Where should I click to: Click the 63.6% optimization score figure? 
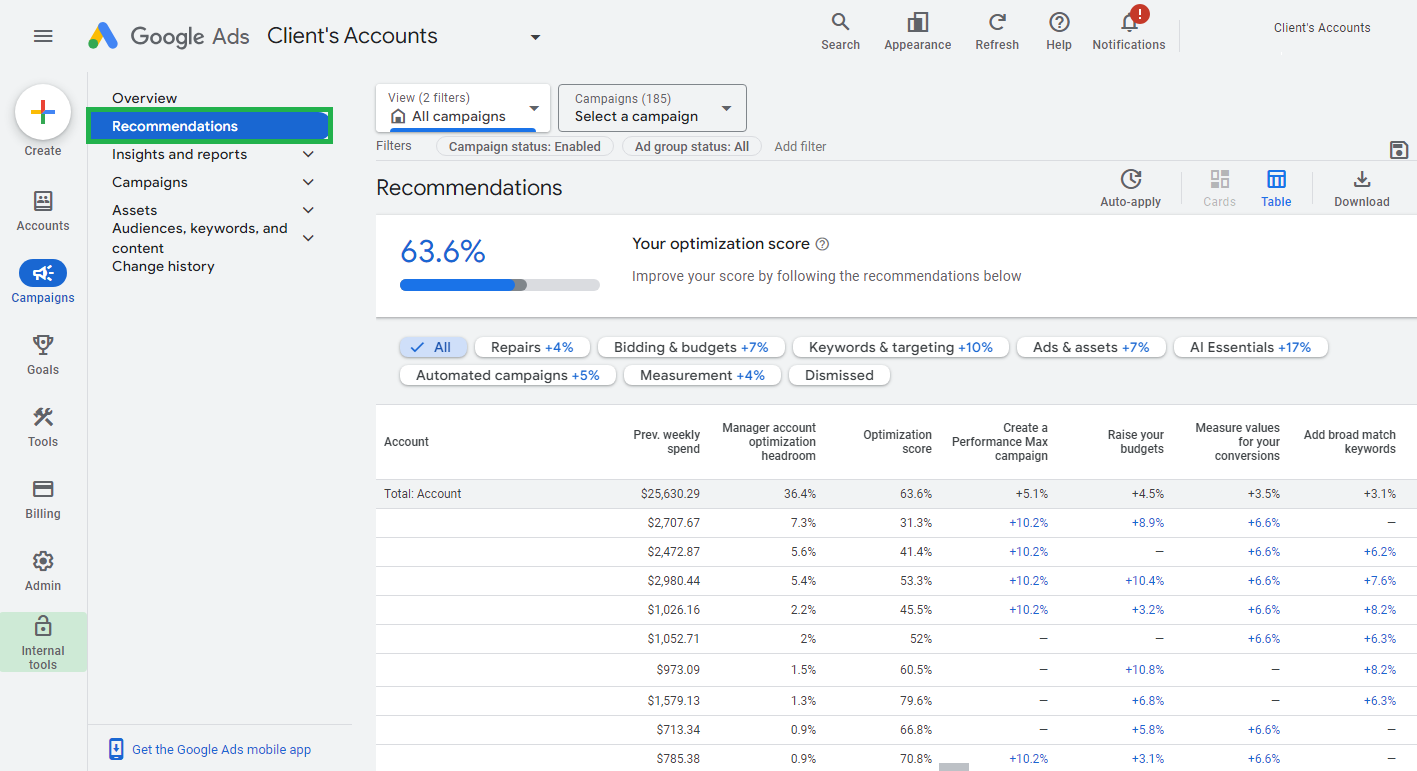coord(443,252)
